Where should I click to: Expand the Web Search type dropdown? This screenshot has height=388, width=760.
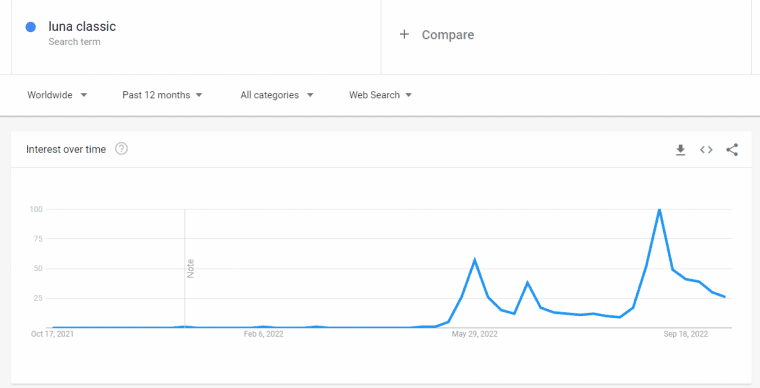tap(380, 95)
